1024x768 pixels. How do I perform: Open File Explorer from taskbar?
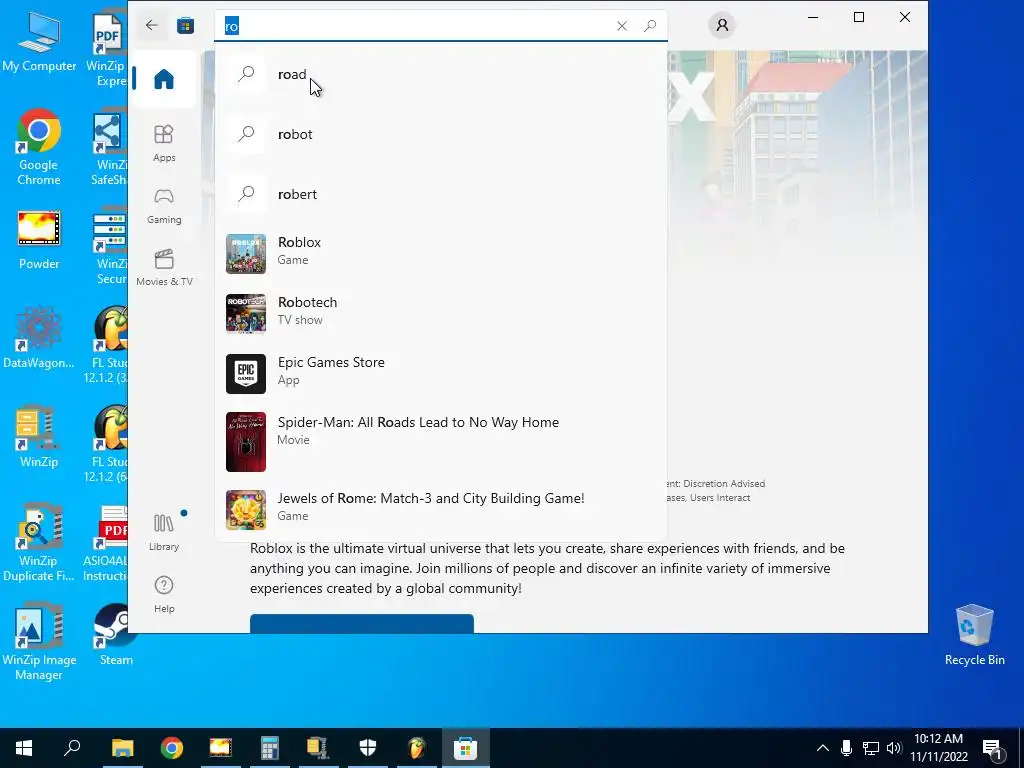click(122, 748)
